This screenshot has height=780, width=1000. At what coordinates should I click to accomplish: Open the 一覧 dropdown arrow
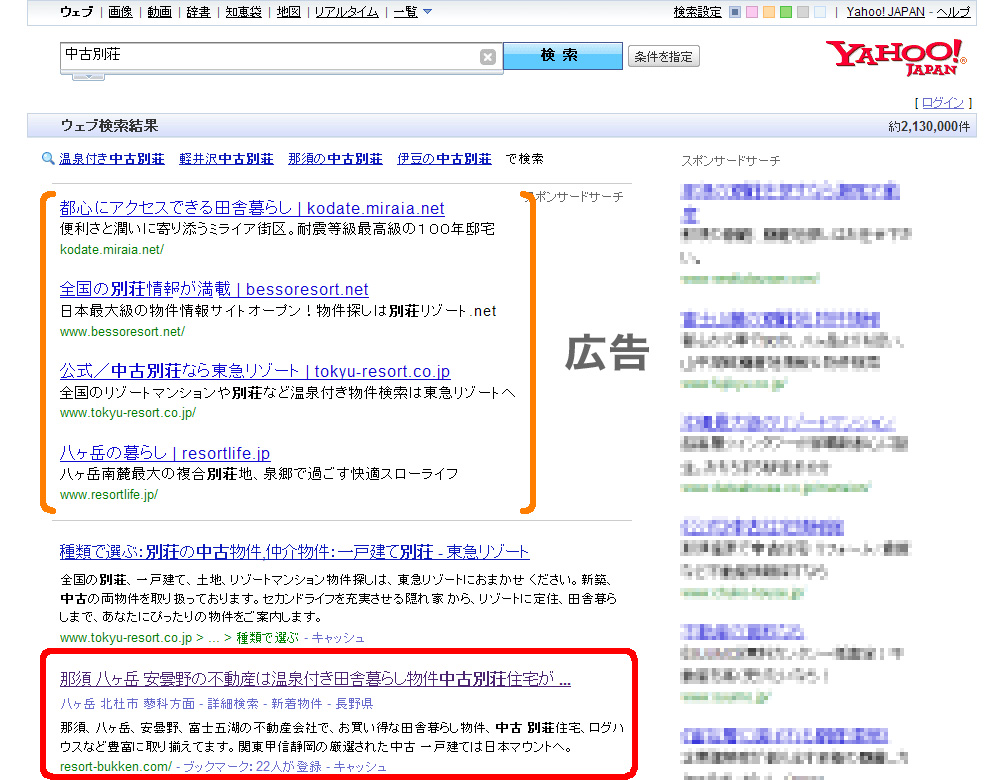tap(427, 11)
